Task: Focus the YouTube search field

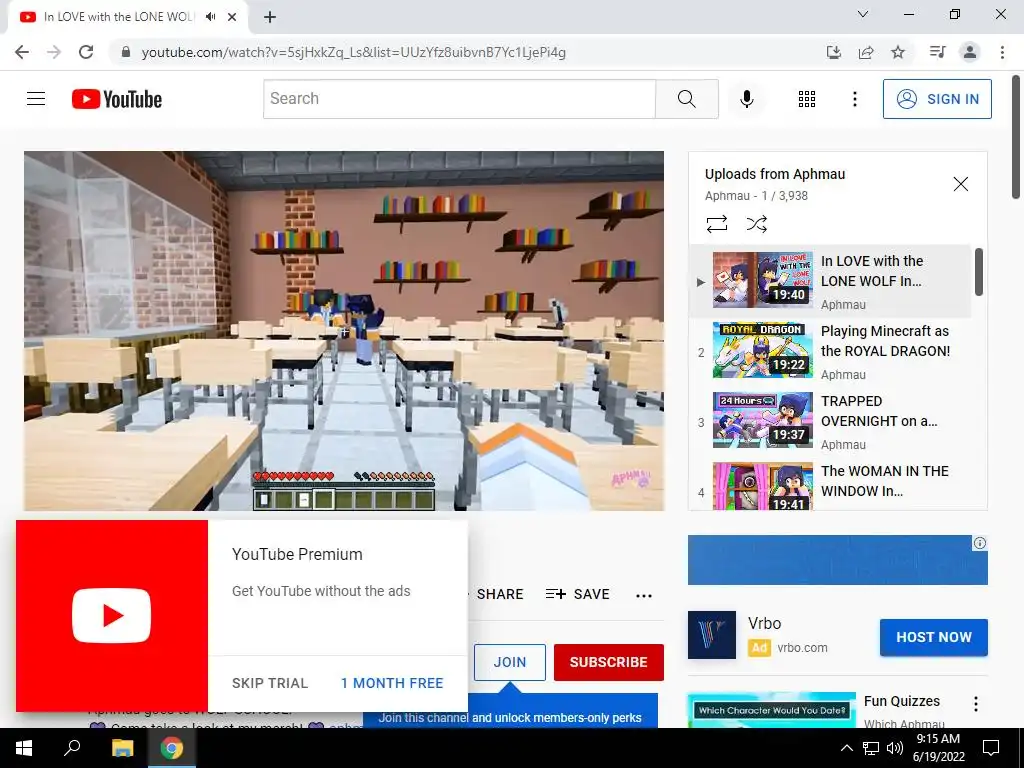Action: (x=459, y=99)
